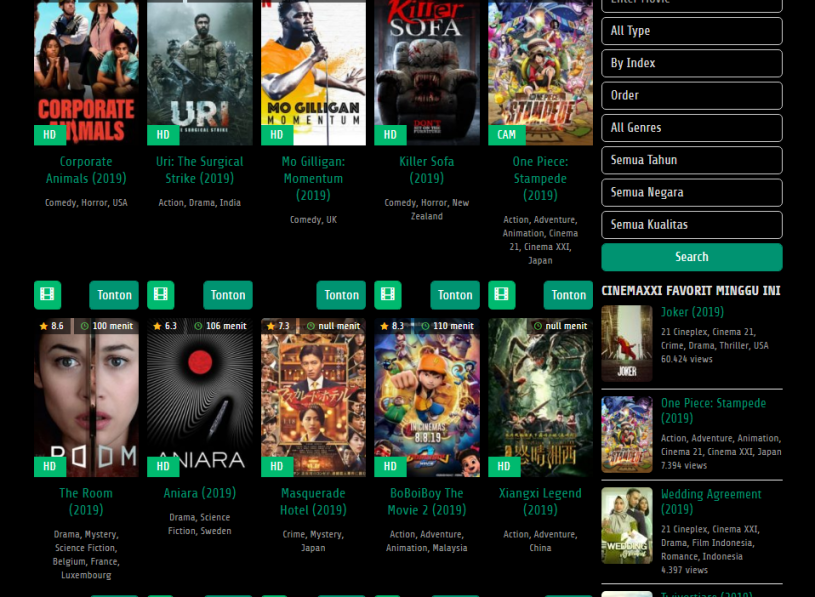Click the One Piece: Stampede sidebar thumbnail
The image size is (815, 597).
click(x=627, y=434)
